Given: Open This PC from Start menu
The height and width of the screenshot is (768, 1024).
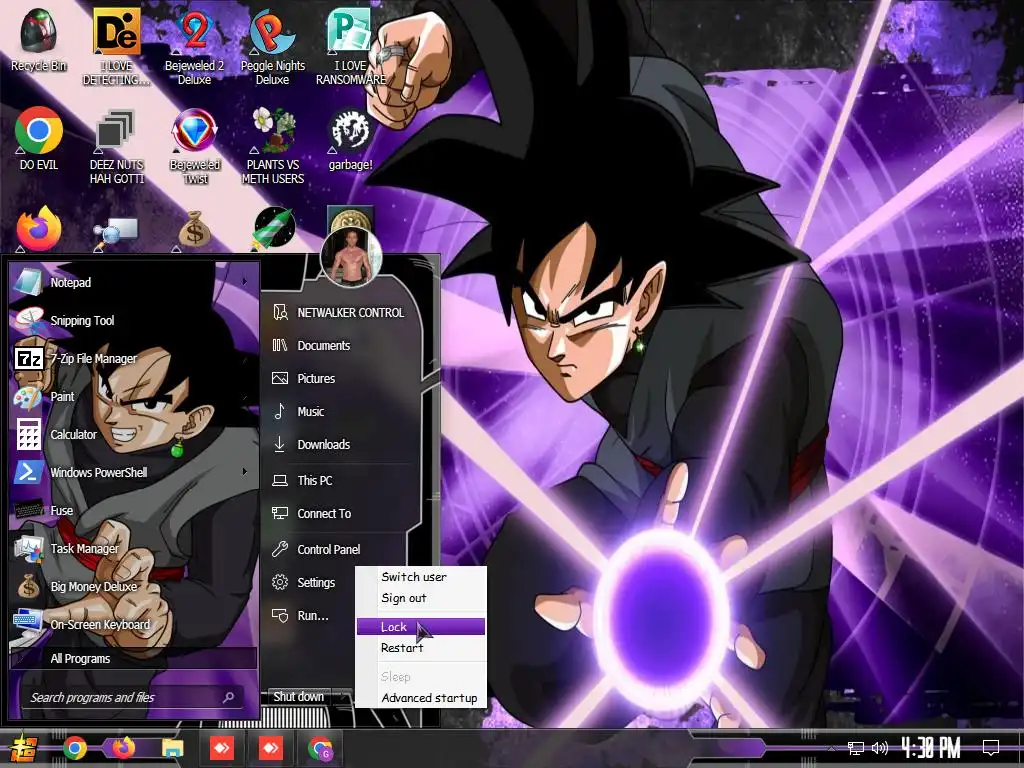Looking at the screenshot, I should (x=341, y=481).
